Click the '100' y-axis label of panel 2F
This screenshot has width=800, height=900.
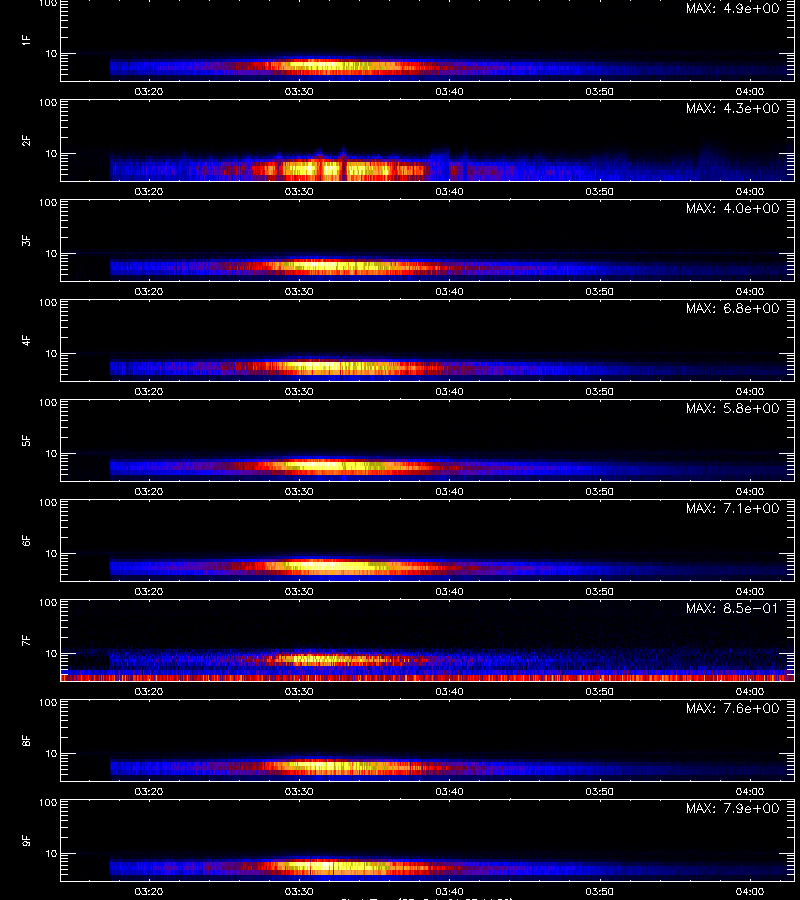click(48, 103)
